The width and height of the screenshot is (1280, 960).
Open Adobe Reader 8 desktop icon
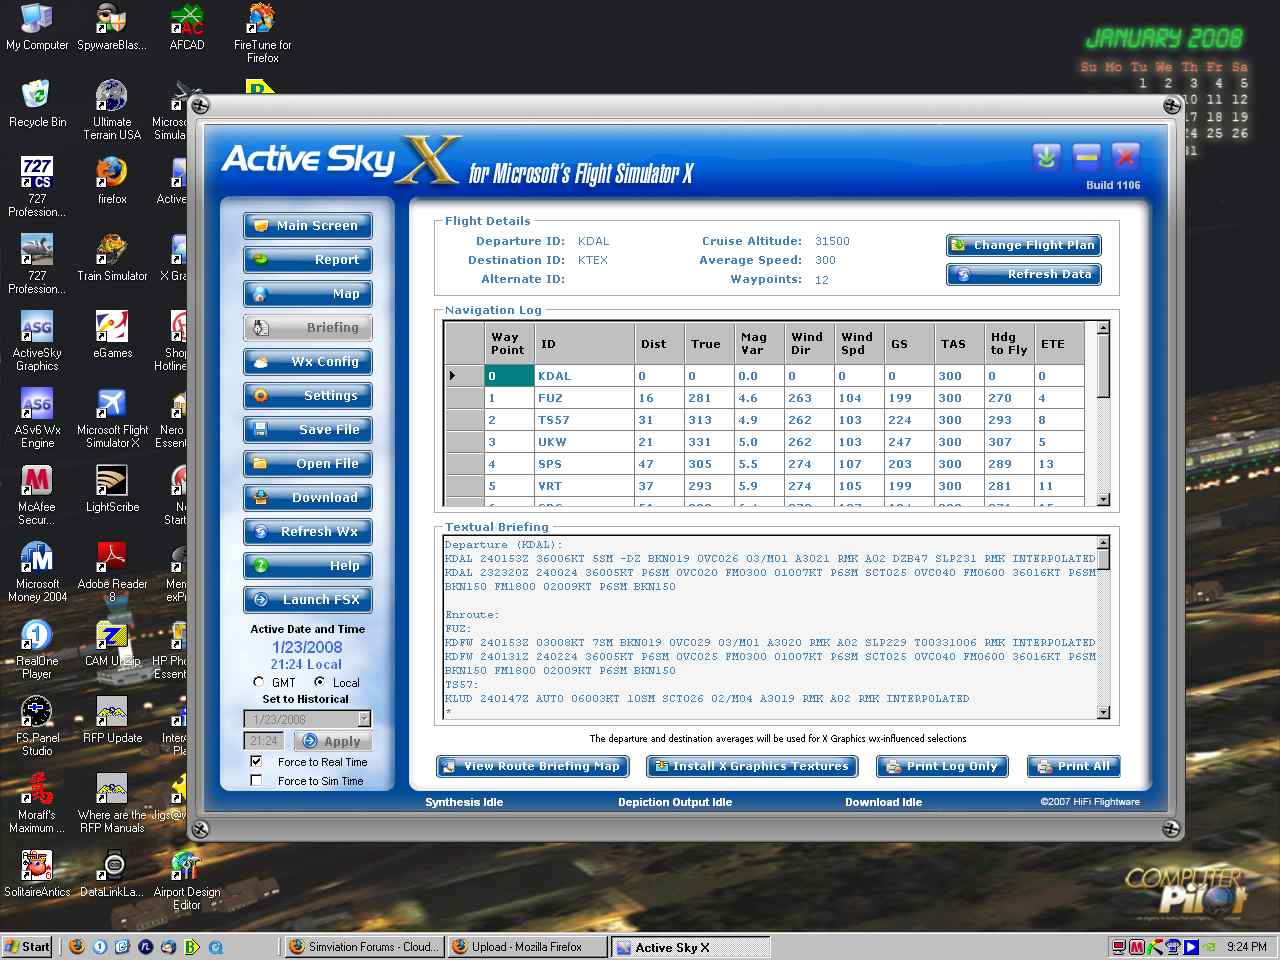click(111, 559)
